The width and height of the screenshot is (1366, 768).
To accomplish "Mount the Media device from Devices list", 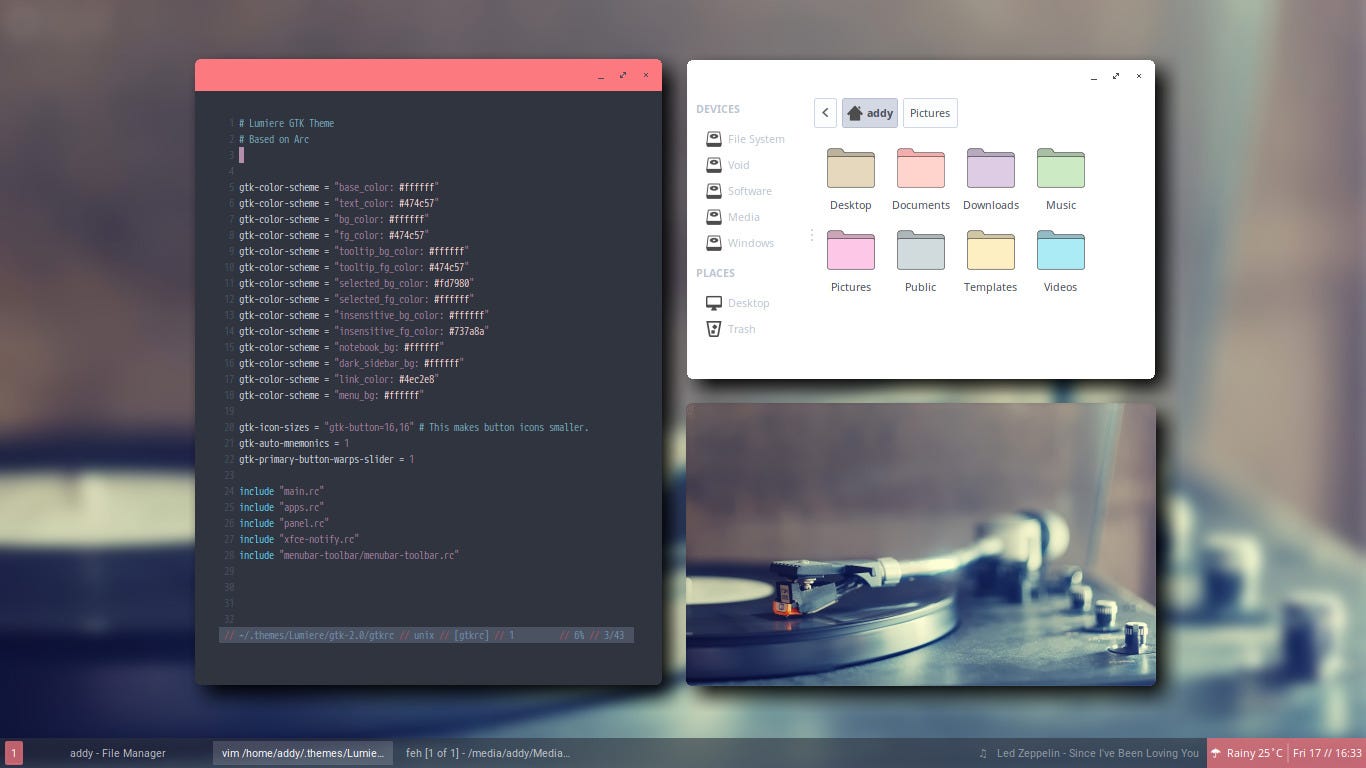I will (x=744, y=217).
